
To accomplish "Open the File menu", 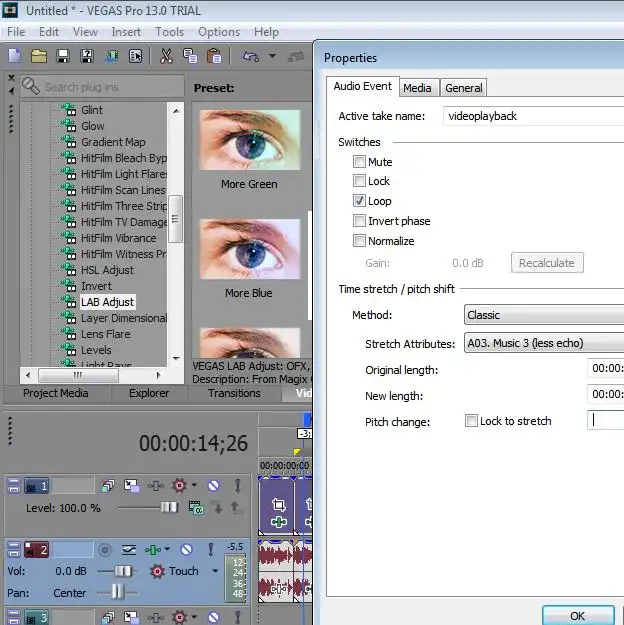I will pos(16,32).
